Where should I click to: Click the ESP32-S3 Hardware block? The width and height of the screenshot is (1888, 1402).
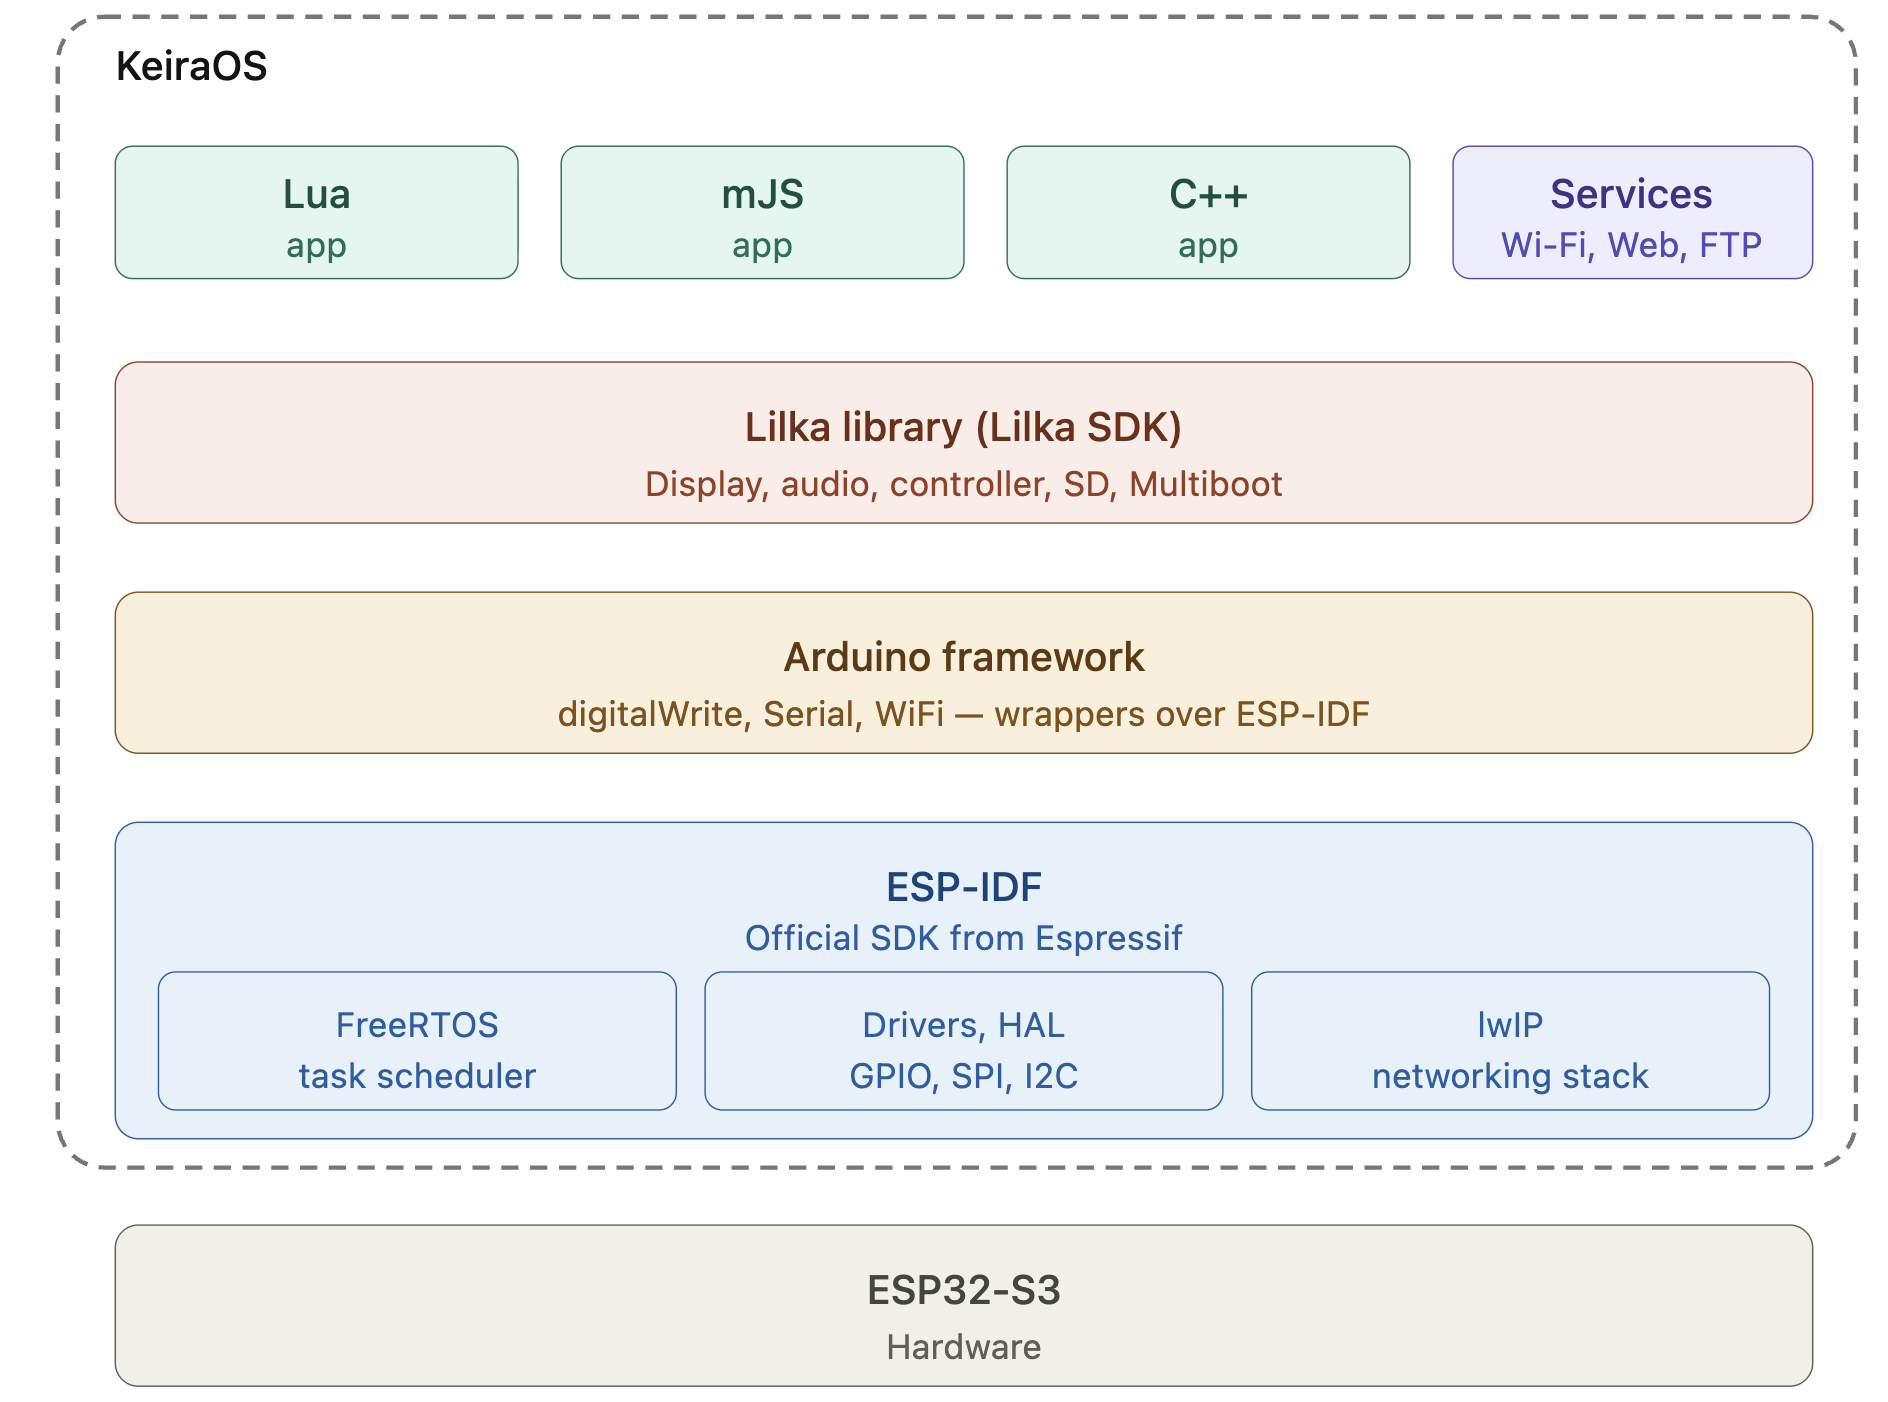pos(963,1305)
